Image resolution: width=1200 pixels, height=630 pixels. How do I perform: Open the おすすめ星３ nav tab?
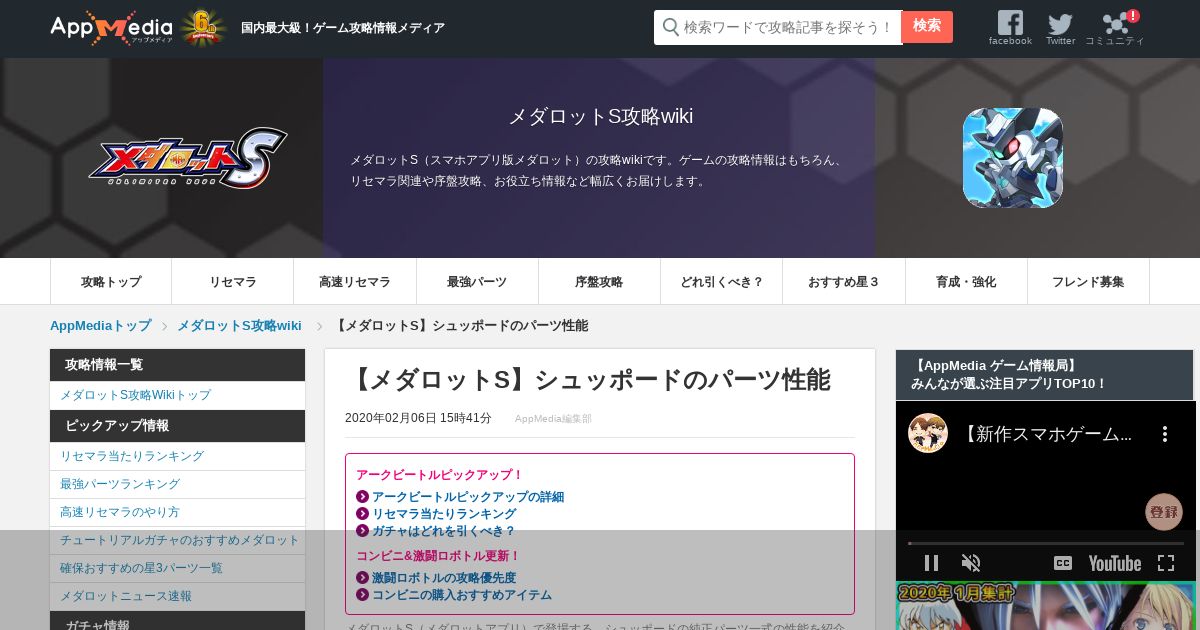click(x=844, y=281)
